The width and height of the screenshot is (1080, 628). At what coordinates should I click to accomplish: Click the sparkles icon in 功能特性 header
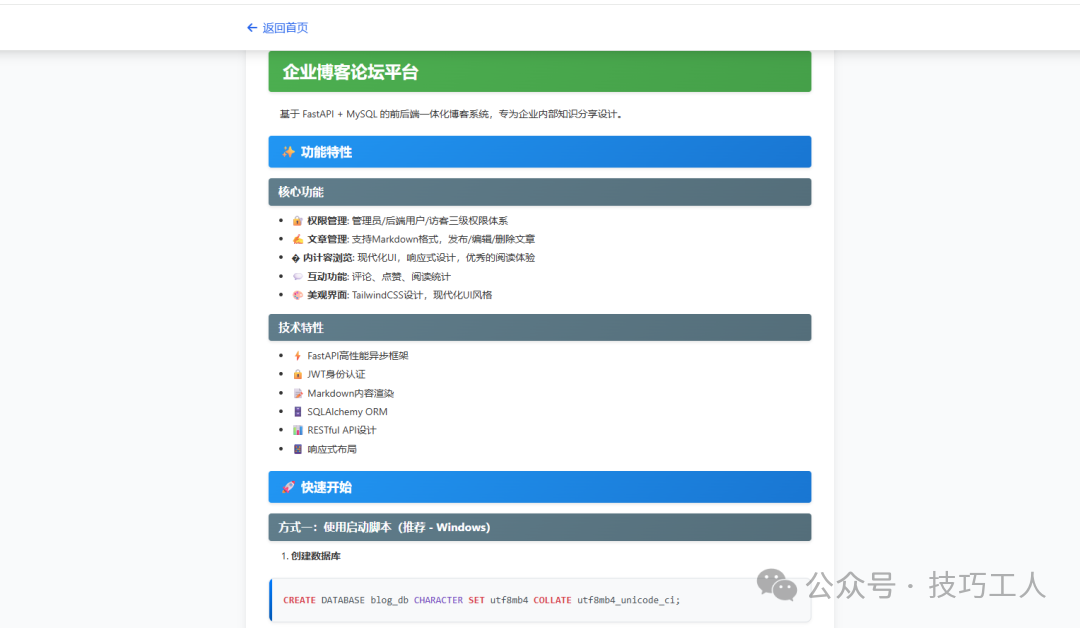point(285,151)
